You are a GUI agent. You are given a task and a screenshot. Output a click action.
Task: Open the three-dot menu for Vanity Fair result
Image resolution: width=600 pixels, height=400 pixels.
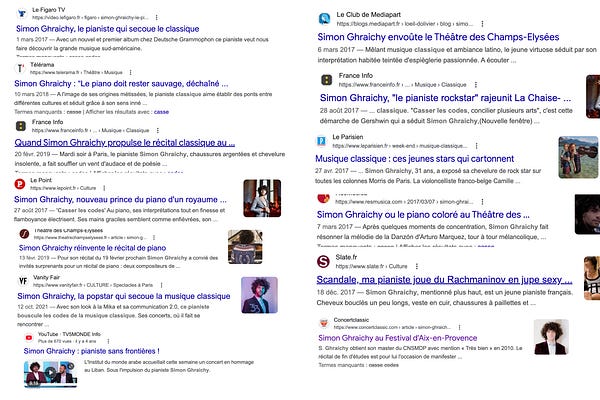pos(161,285)
